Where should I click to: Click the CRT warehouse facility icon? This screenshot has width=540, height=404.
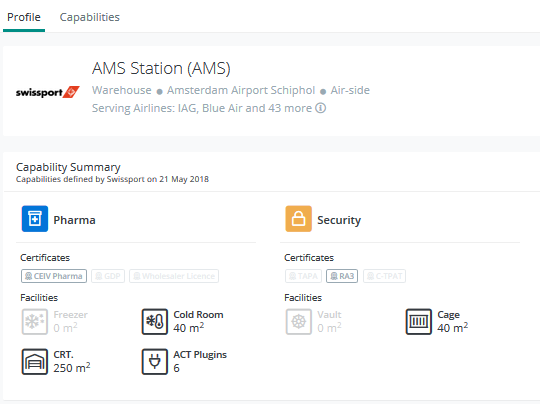[35, 362]
